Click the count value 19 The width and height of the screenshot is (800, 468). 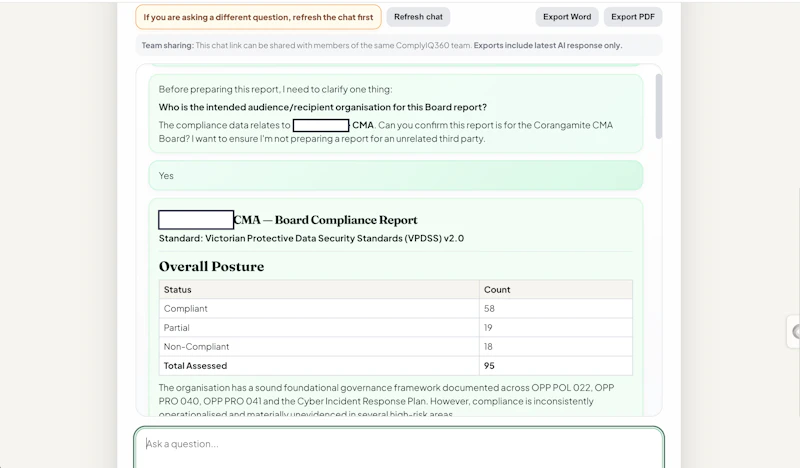coord(488,328)
